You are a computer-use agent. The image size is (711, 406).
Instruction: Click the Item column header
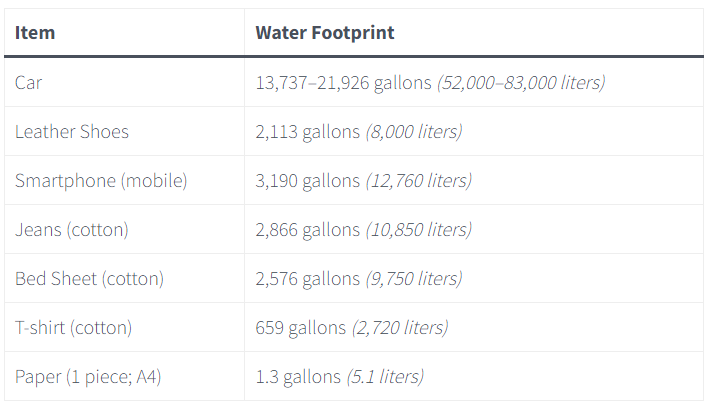[x=35, y=33]
